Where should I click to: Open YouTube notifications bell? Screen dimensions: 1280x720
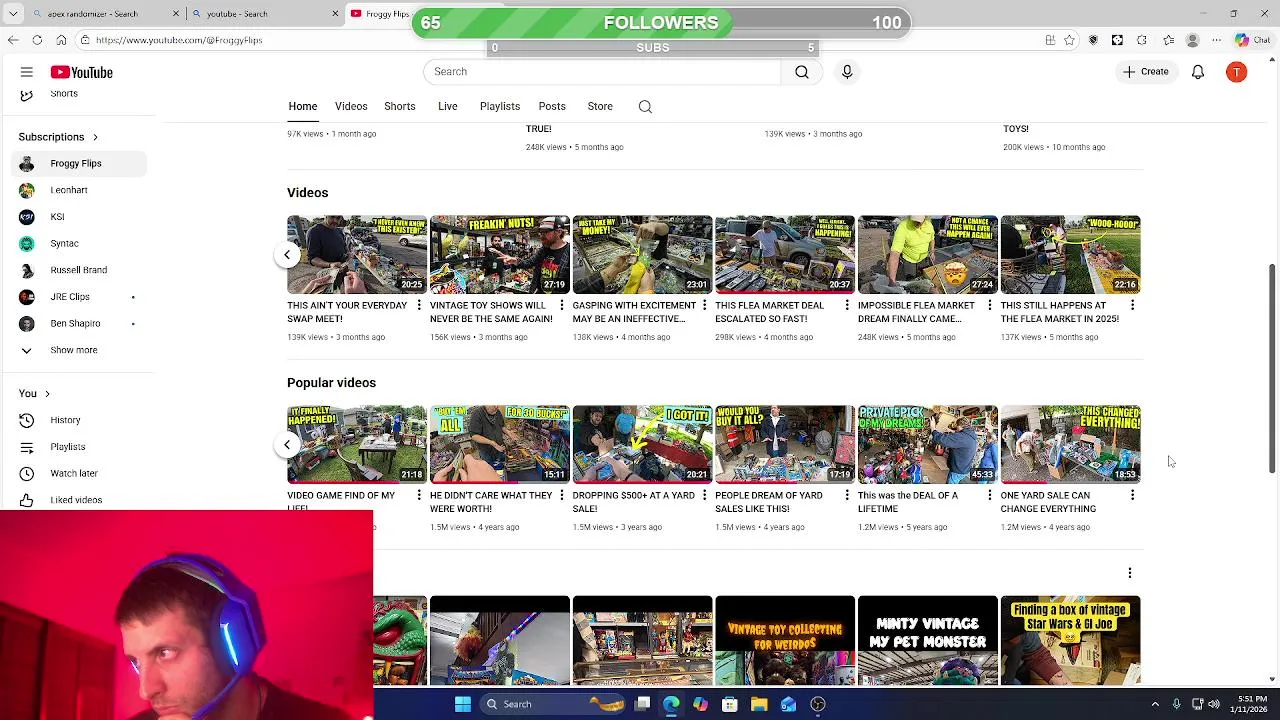tap(1197, 72)
